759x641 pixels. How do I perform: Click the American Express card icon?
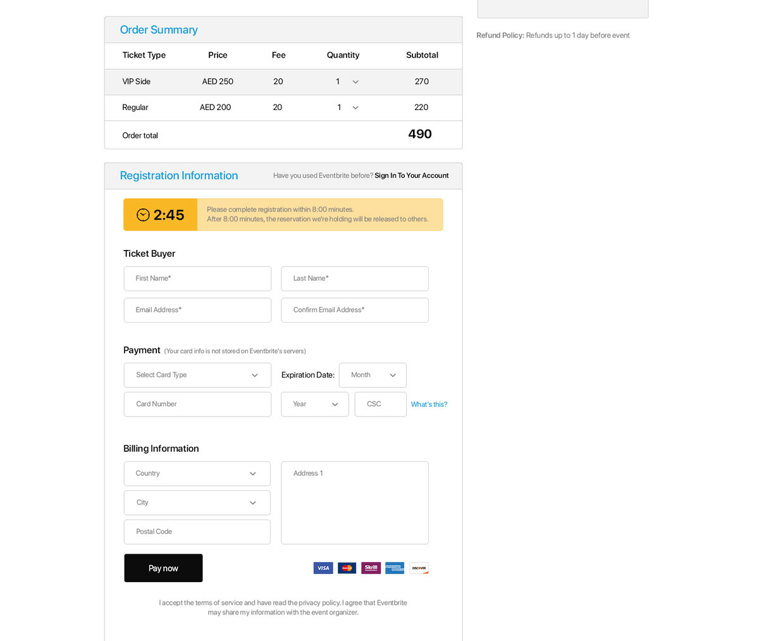click(395, 568)
